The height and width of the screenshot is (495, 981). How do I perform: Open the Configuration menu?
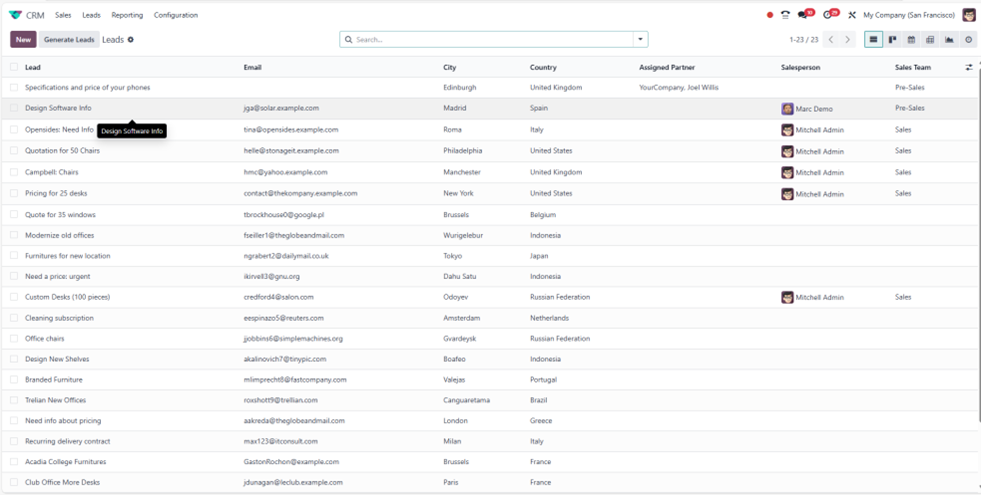[x=175, y=15]
